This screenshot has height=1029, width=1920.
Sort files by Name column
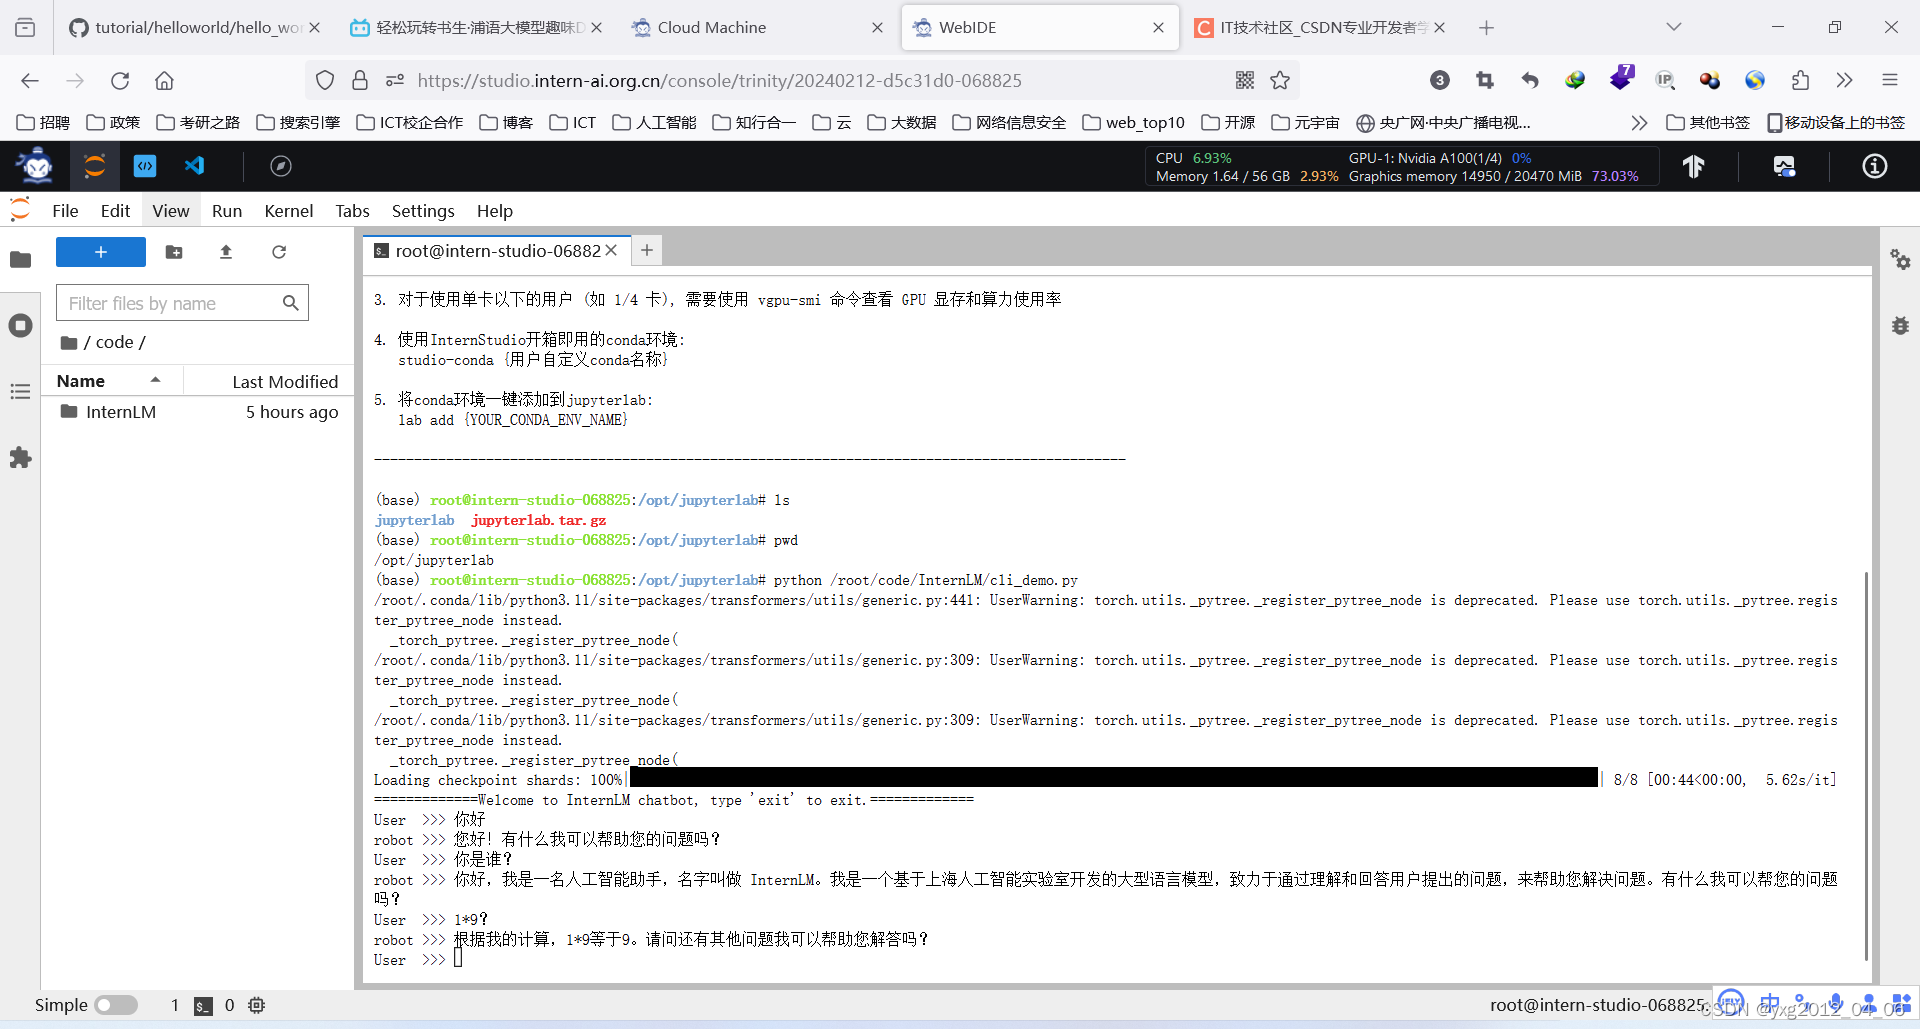point(112,381)
